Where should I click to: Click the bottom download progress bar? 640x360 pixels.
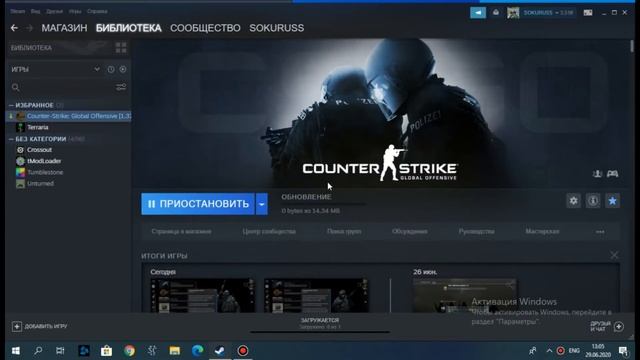pyautogui.click(x=320, y=332)
